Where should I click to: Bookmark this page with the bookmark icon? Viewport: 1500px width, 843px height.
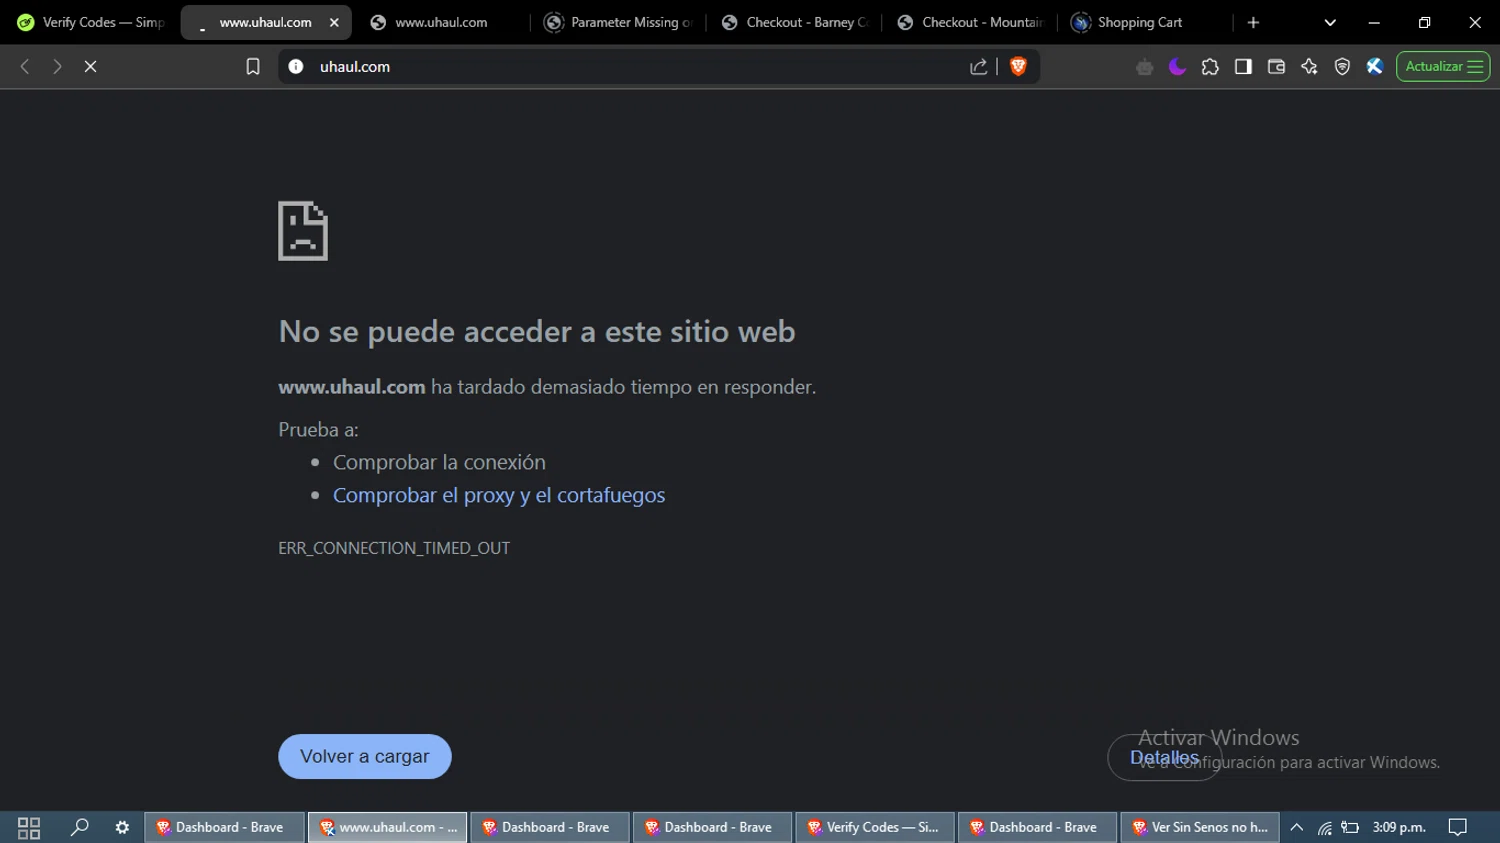(x=253, y=66)
